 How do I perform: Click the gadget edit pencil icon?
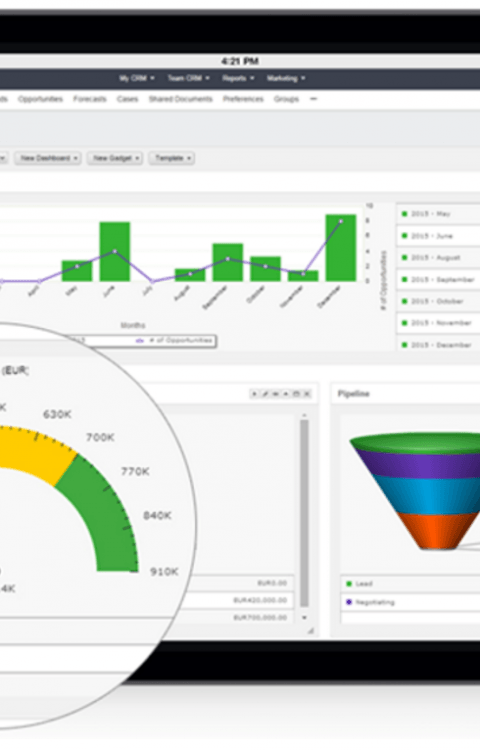point(265,394)
